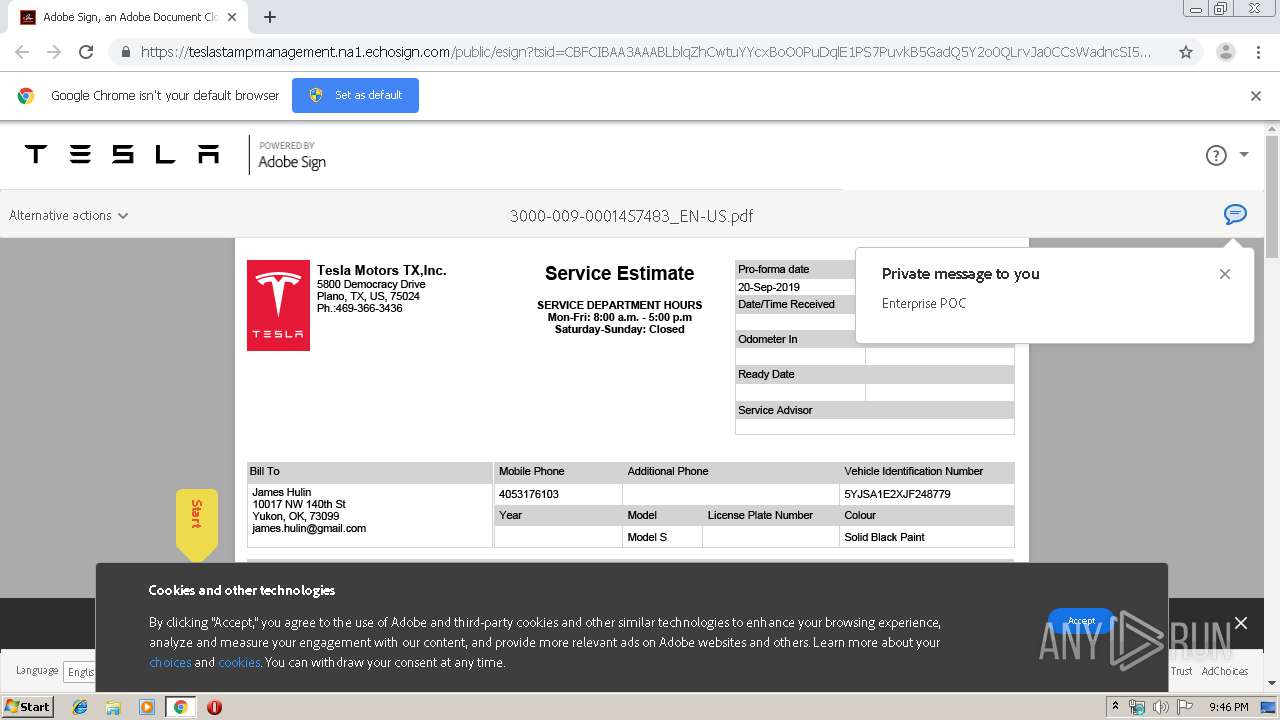The width and height of the screenshot is (1280, 720).
Task: Click the Service Estimate heading
Action: tap(619, 273)
